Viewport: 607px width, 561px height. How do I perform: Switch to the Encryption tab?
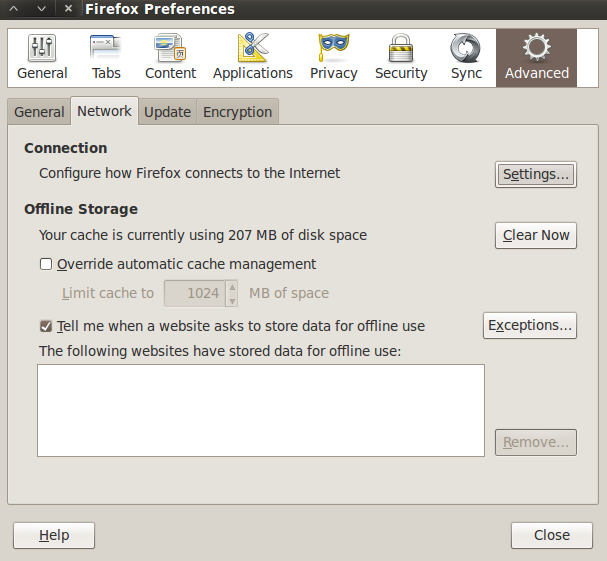click(237, 112)
